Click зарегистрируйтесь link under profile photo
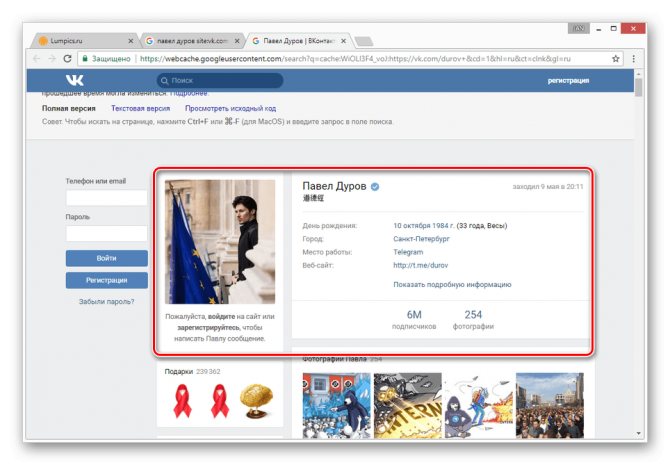 (208, 328)
